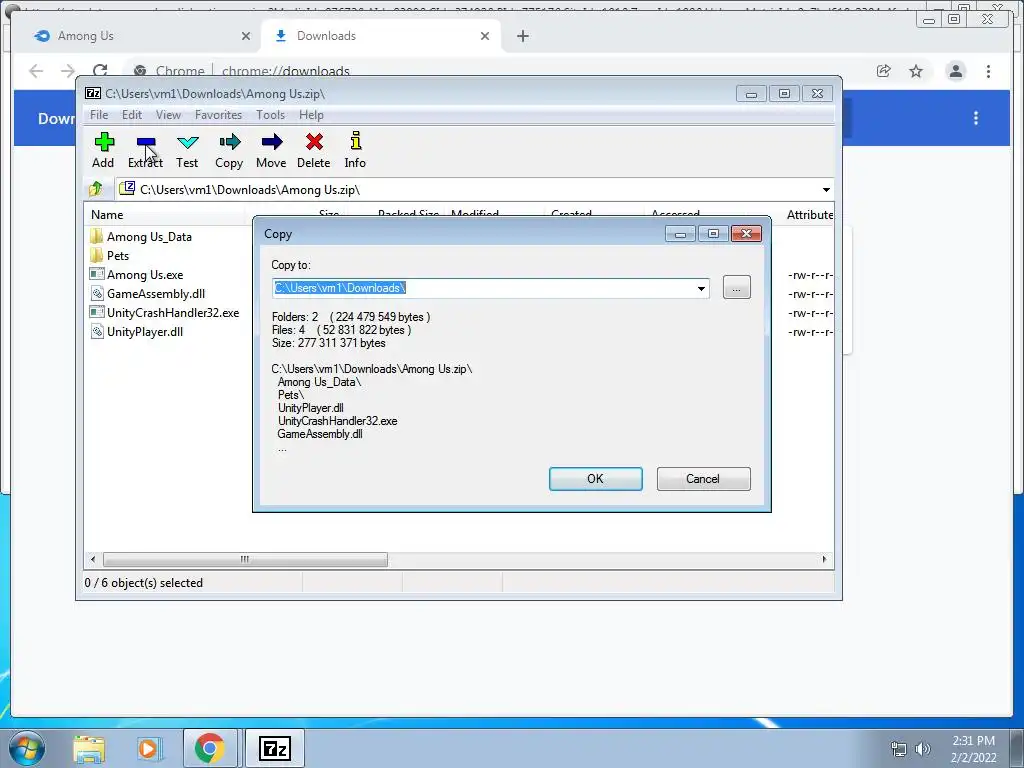Click the Extract toolbar icon
The width and height of the screenshot is (1024, 768).
click(x=145, y=151)
